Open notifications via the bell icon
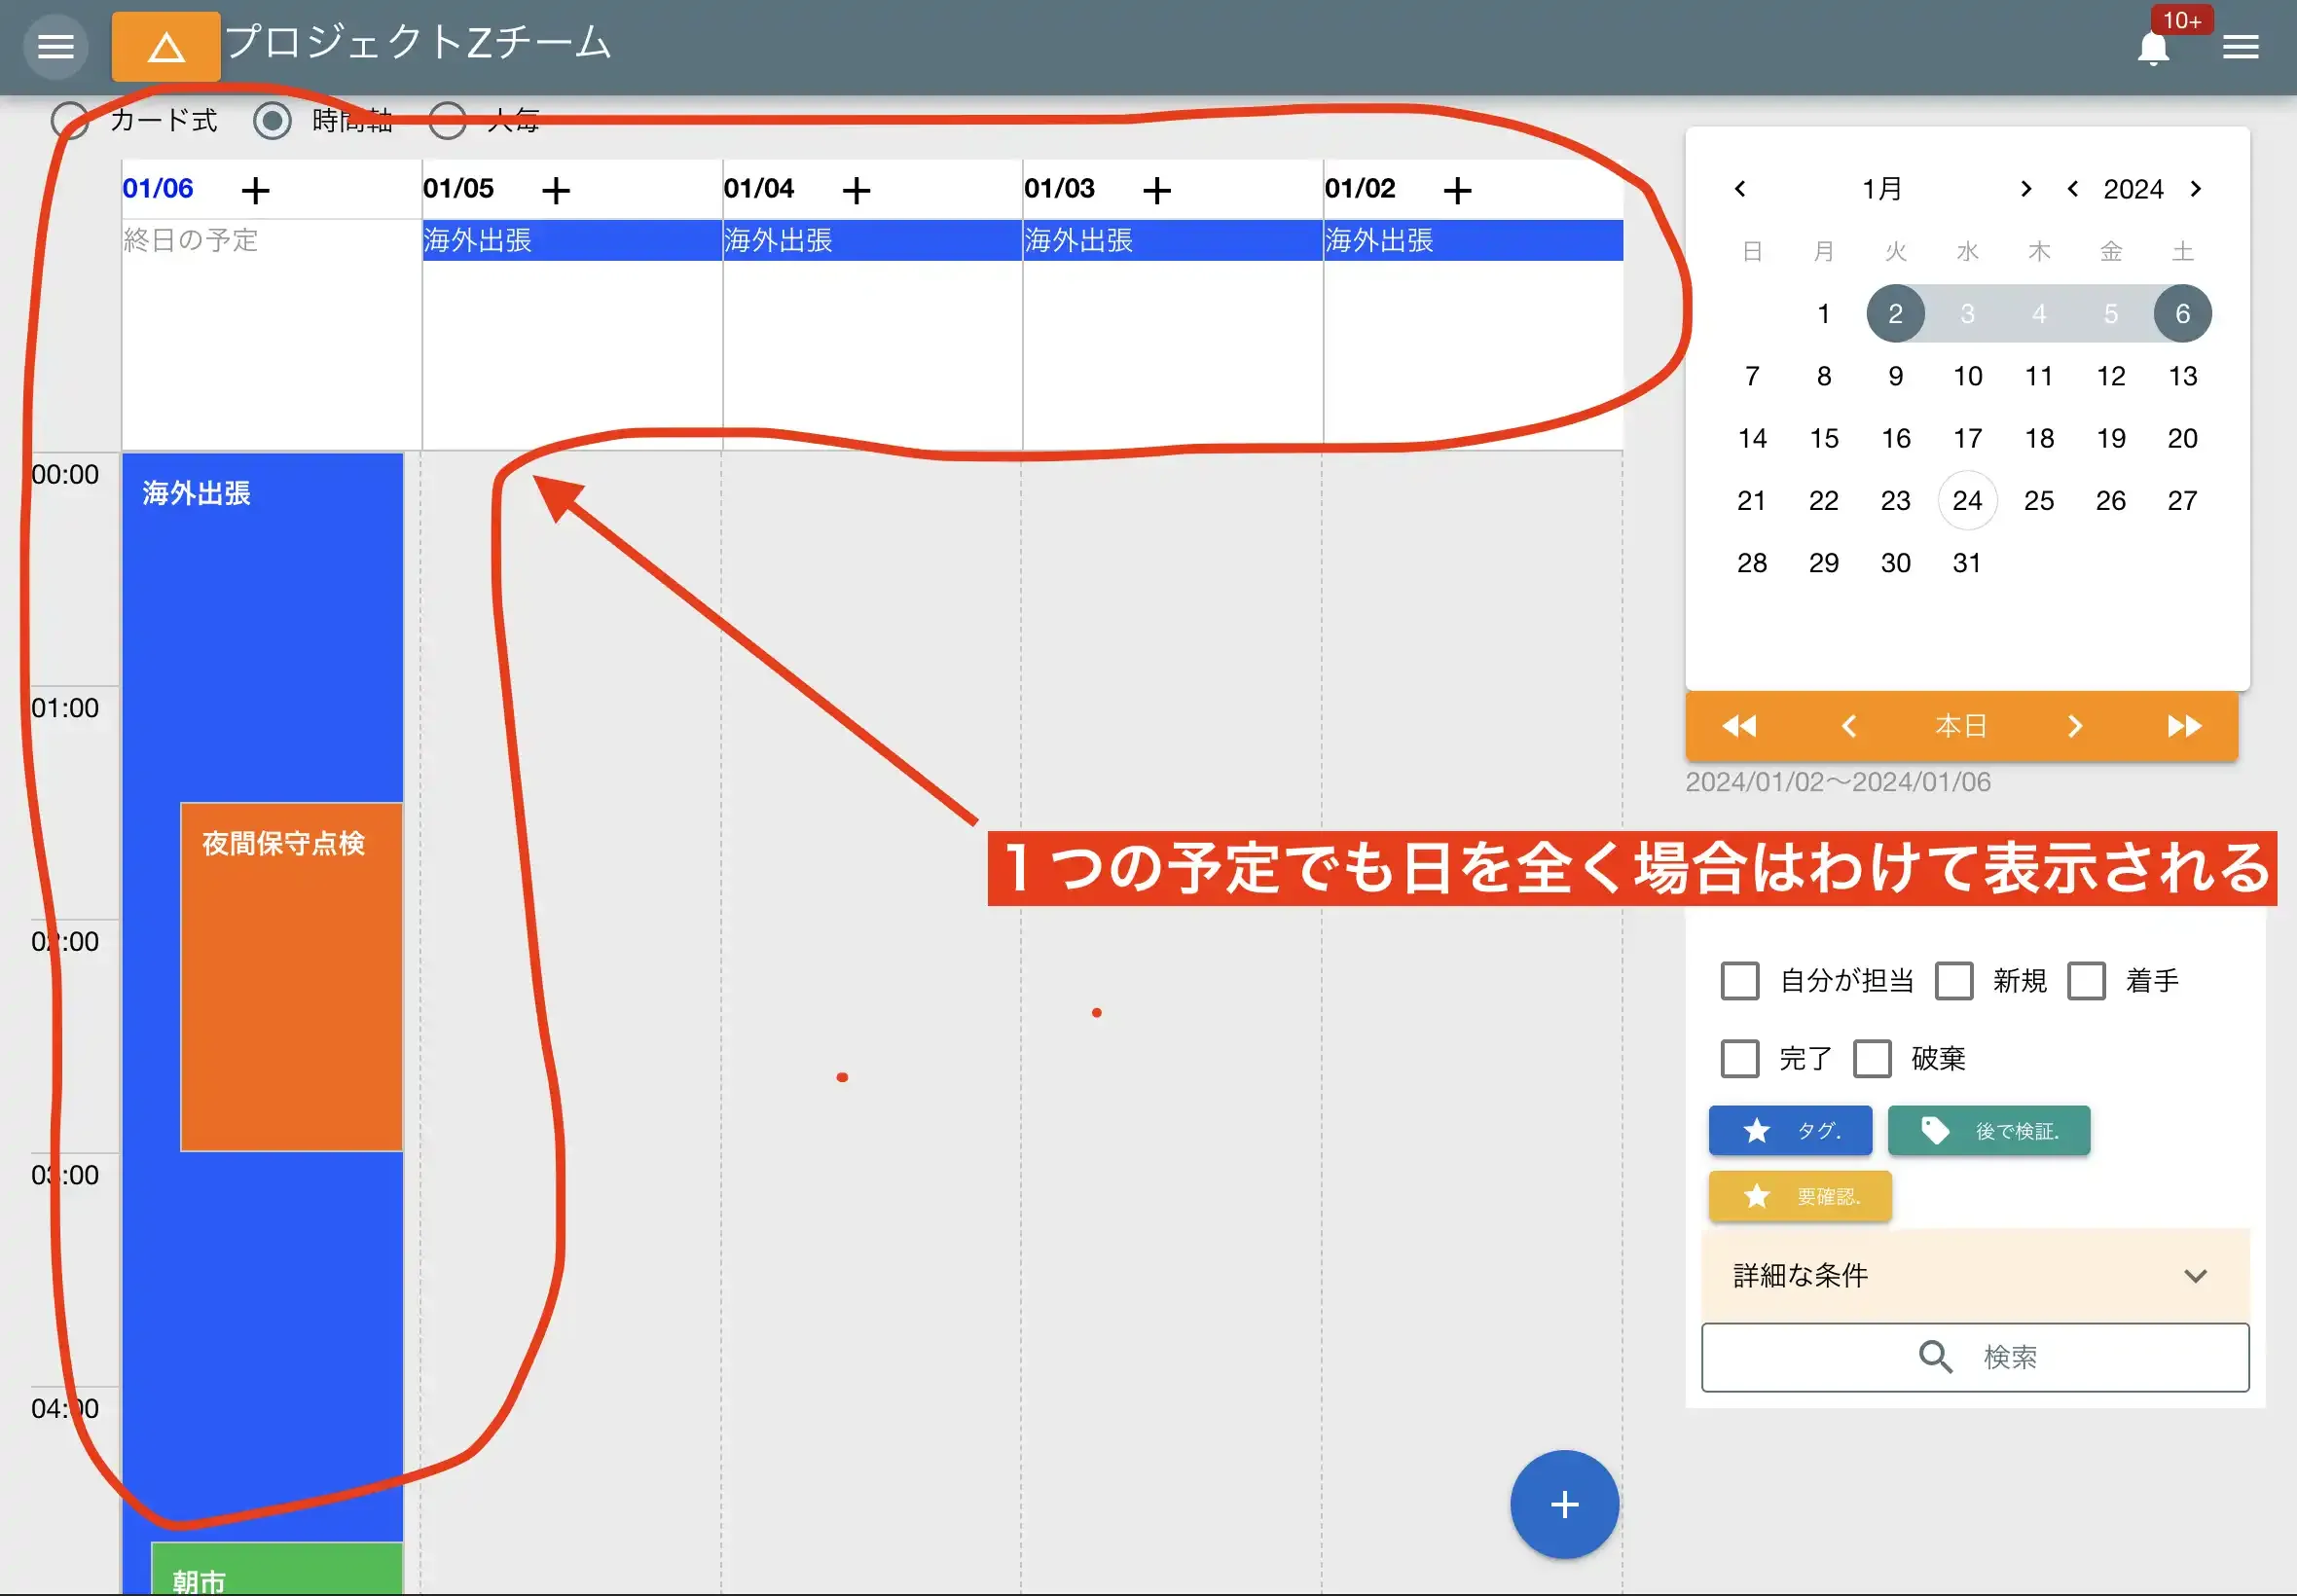The image size is (2297, 1596). click(2152, 48)
